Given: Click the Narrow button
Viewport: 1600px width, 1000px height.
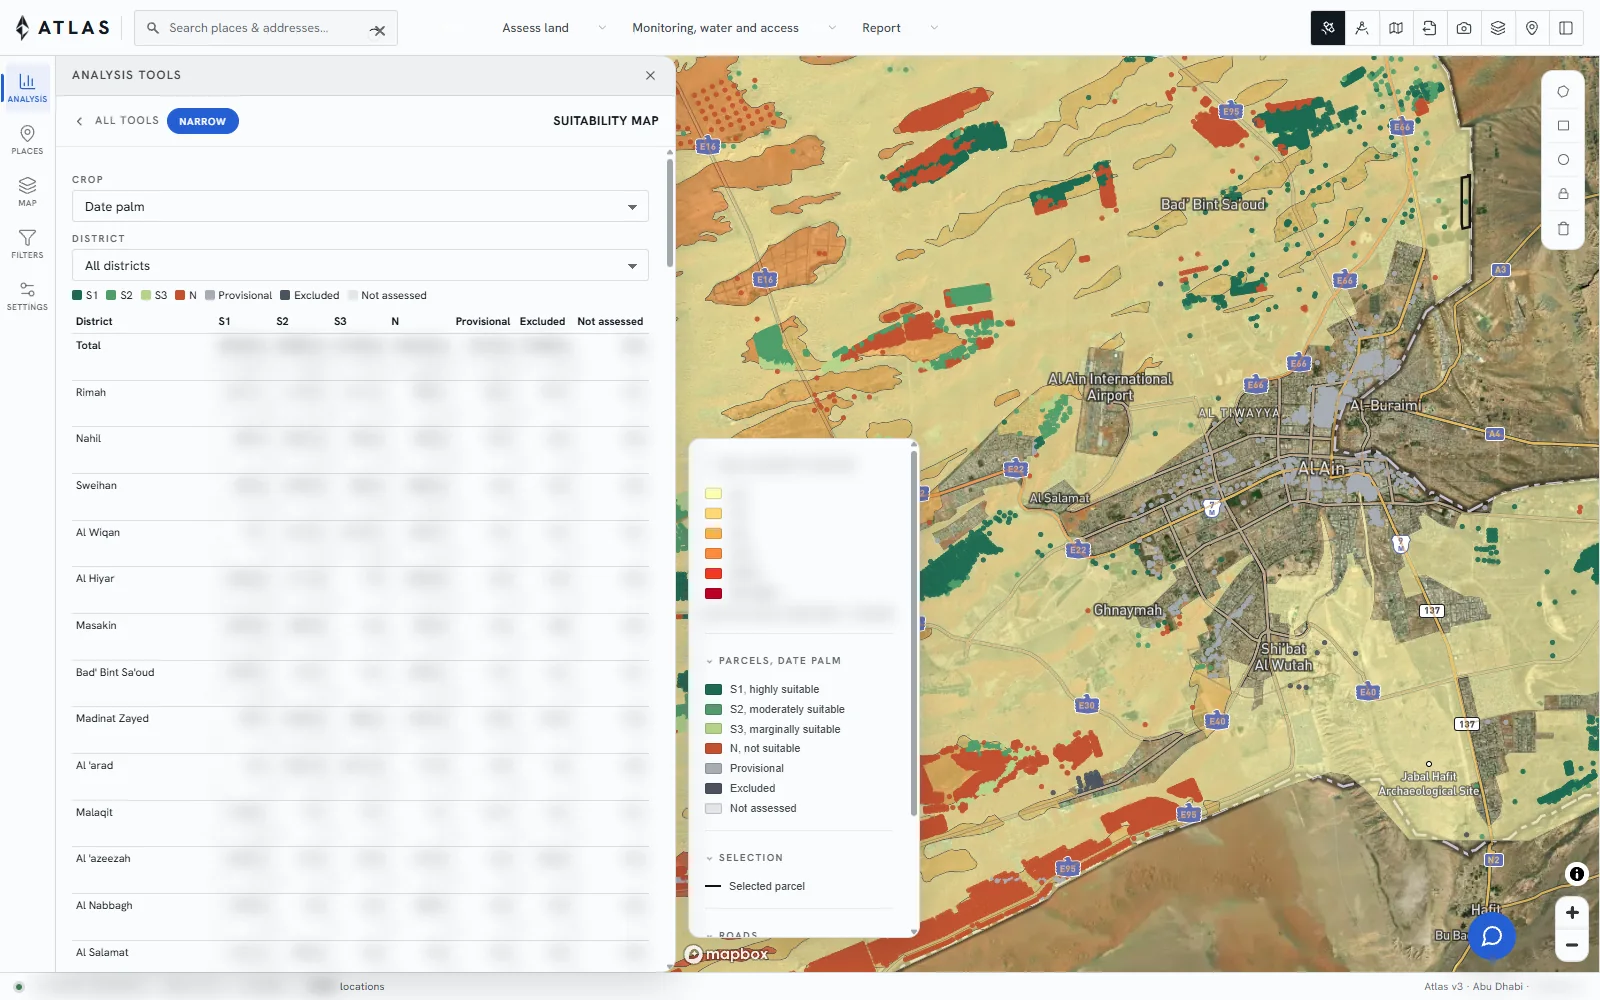Looking at the screenshot, I should click(x=203, y=121).
